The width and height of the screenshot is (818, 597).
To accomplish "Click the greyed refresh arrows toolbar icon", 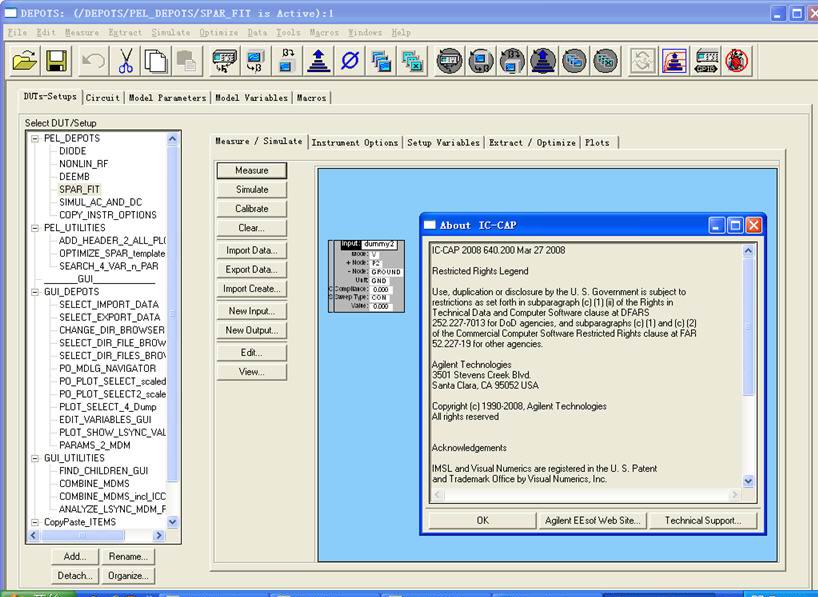I will [x=643, y=61].
